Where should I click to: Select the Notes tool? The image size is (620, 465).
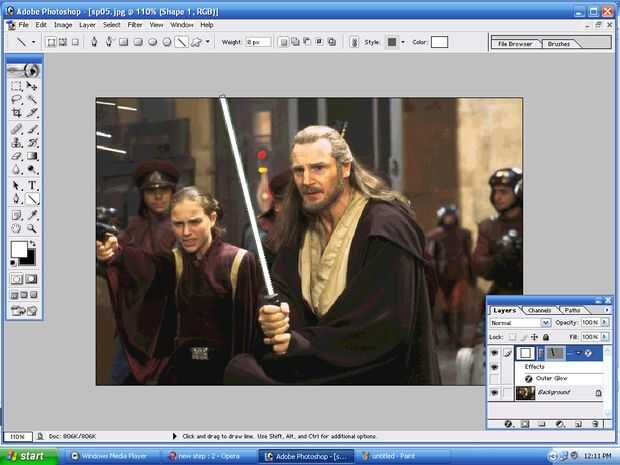(x=16, y=215)
